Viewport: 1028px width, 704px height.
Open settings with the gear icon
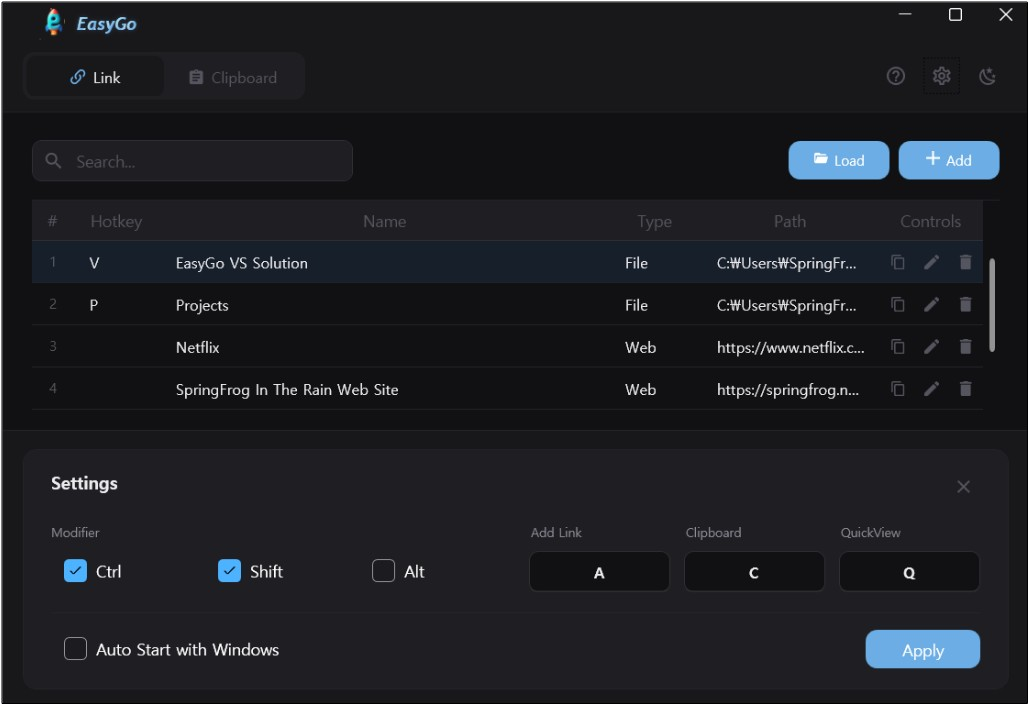tap(941, 76)
